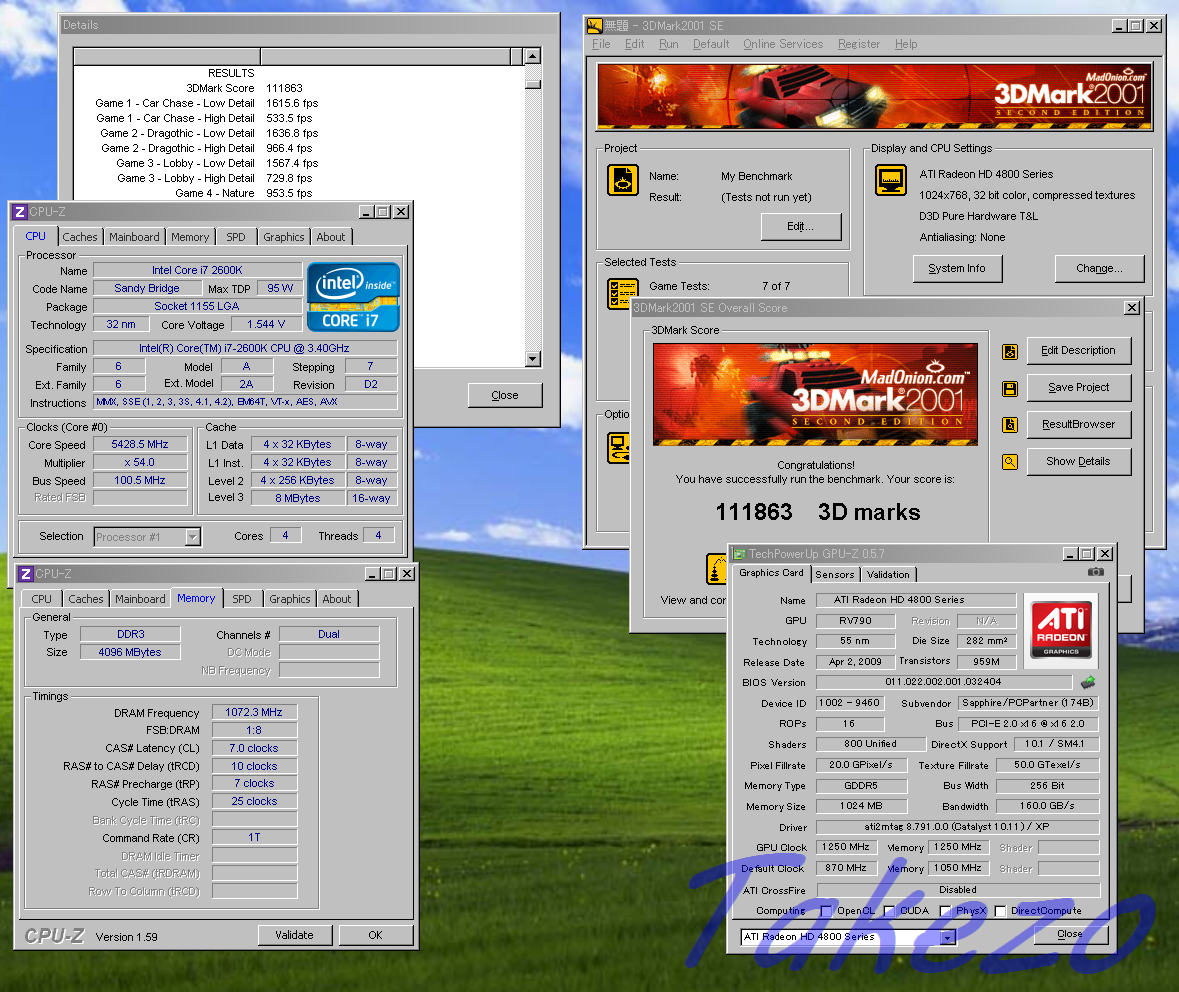
Task: Click the BIOS save chip icon in GPU-Z
Action: tap(1087, 682)
